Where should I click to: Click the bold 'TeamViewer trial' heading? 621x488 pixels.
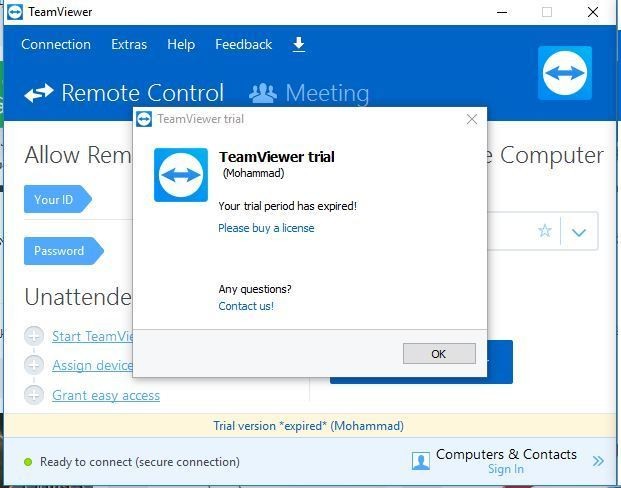click(x=277, y=157)
